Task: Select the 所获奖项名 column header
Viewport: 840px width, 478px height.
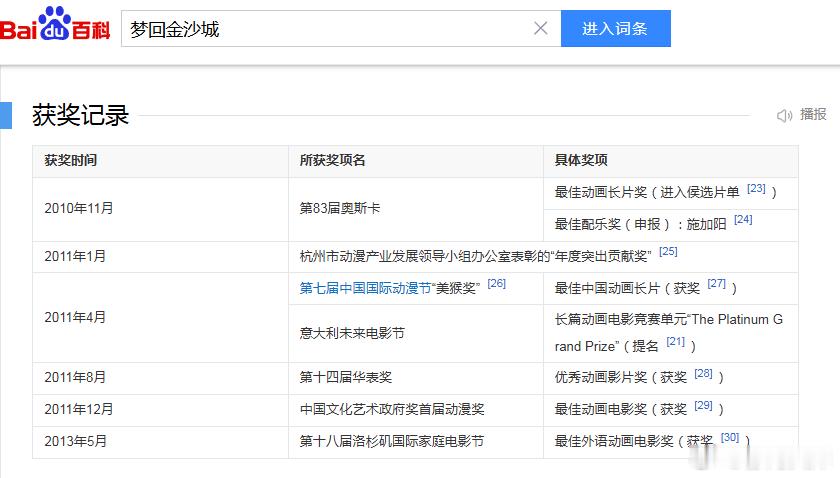Action: pos(332,160)
